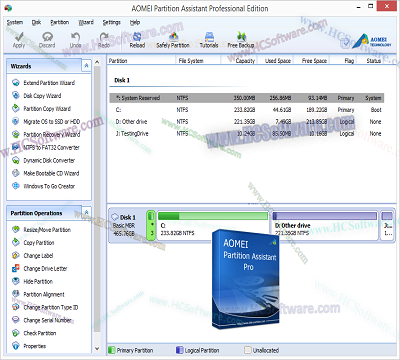Click the Apply checkmark toolbar icon
The height and width of the screenshot is (360, 400).
(19, 37)
